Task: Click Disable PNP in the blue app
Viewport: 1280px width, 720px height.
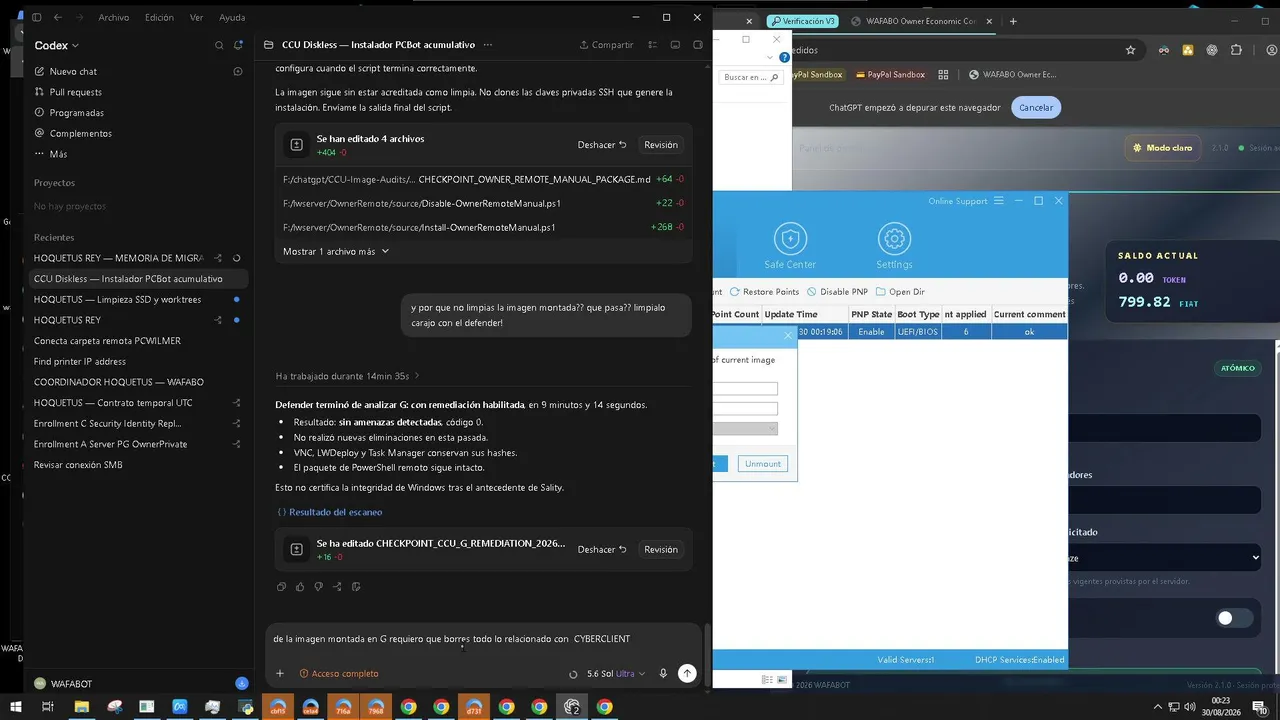Action: tap(837, 292)
